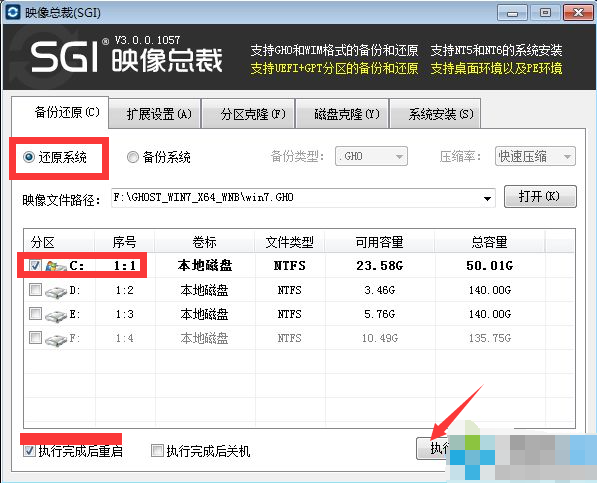Switch to 系统安装(S) tab
Image resolution: width=597 pixels, height=483 pixels.
tap(436, 114)
